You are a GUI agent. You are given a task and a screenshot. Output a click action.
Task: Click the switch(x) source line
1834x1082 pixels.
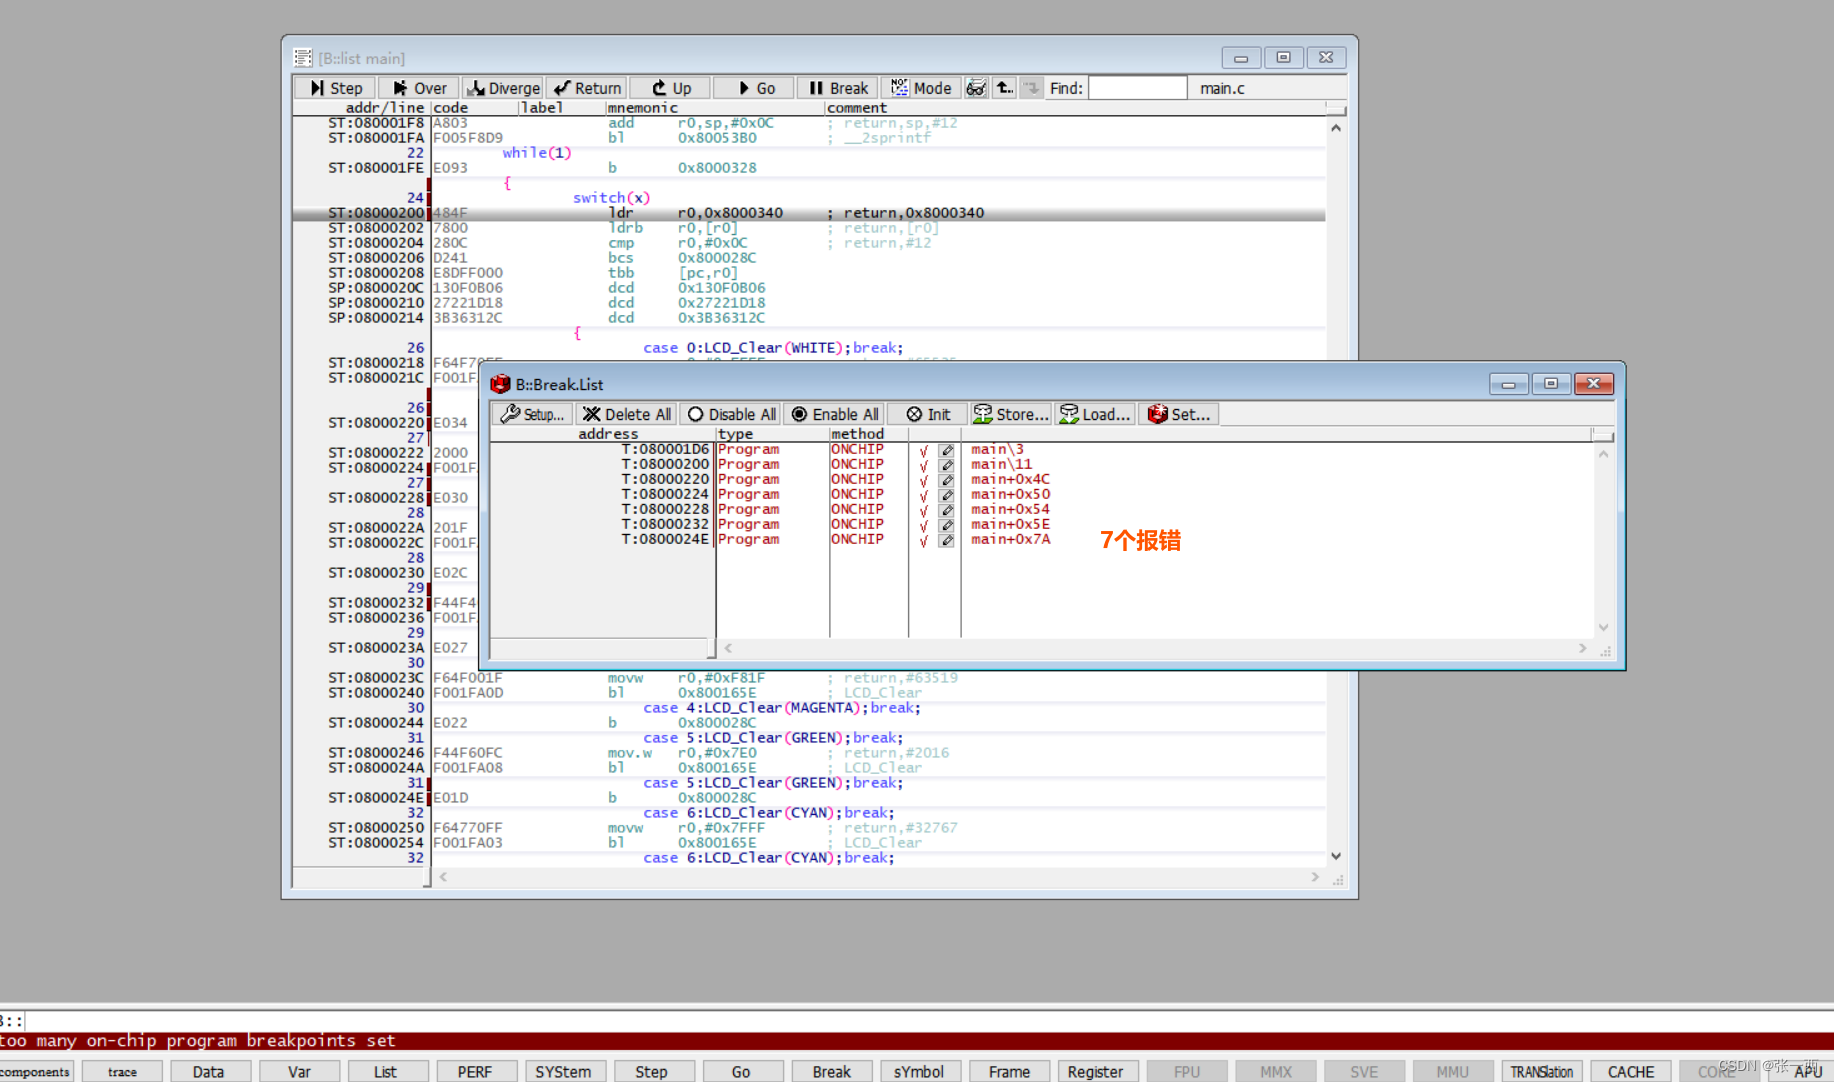(x=611, y=198)
